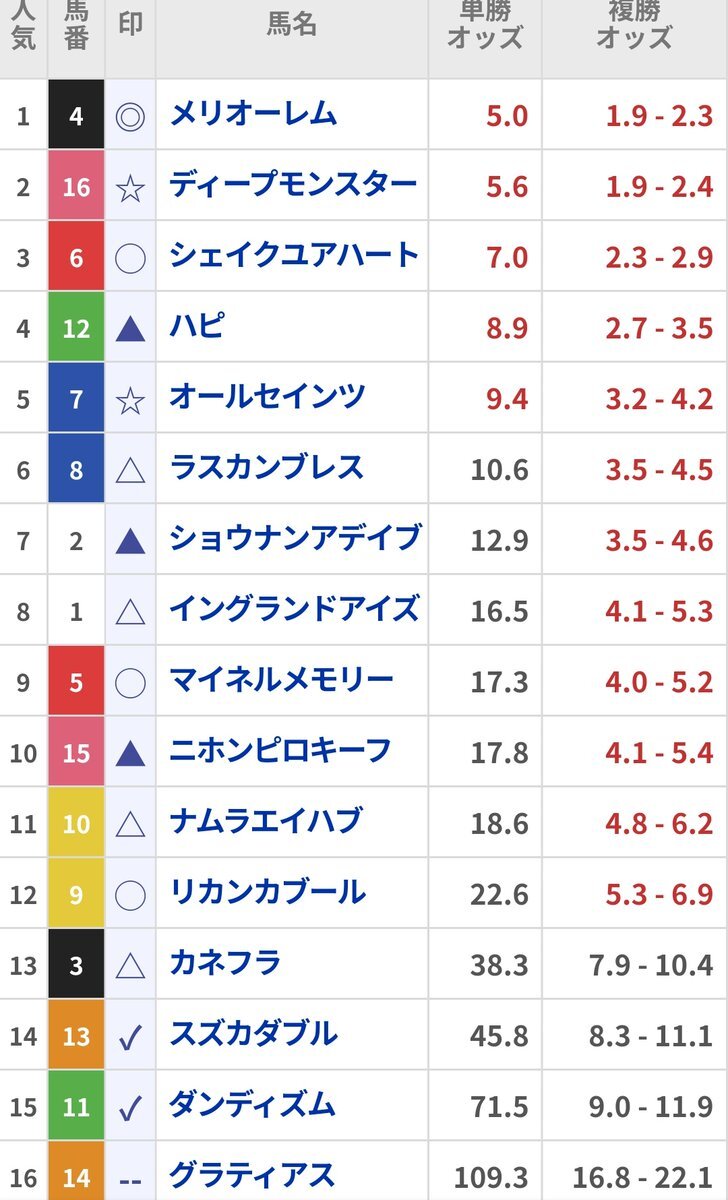The image size is (728, 1200).
Task: Click the yellow number 10 swatch
Action: pos(76,823)
